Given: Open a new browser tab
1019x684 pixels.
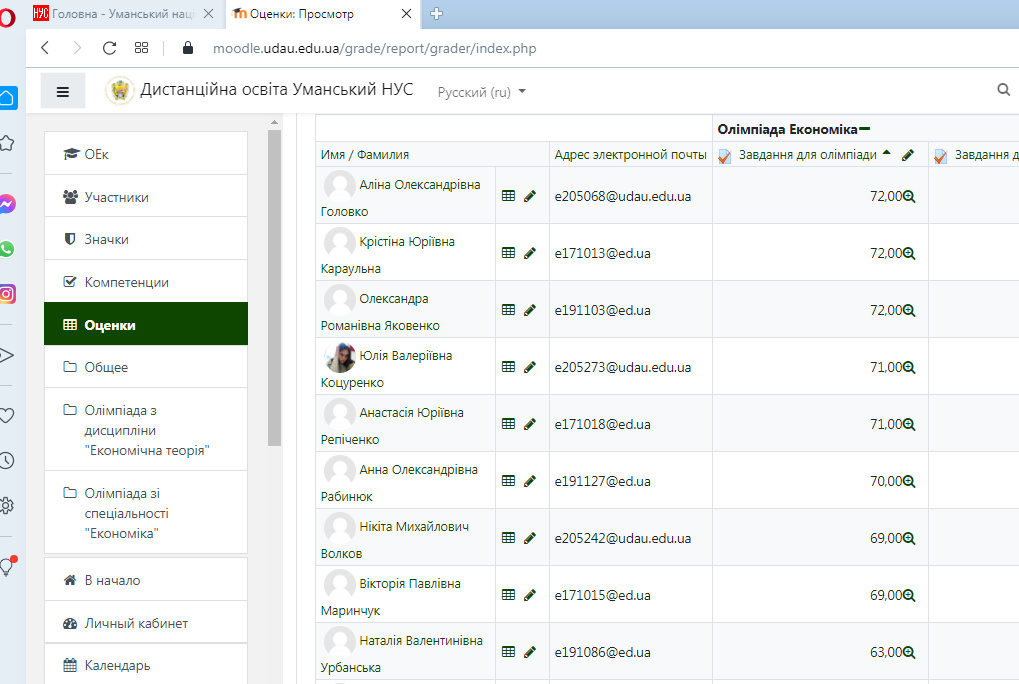Looking at the screenshot, I should coord(437,14).
